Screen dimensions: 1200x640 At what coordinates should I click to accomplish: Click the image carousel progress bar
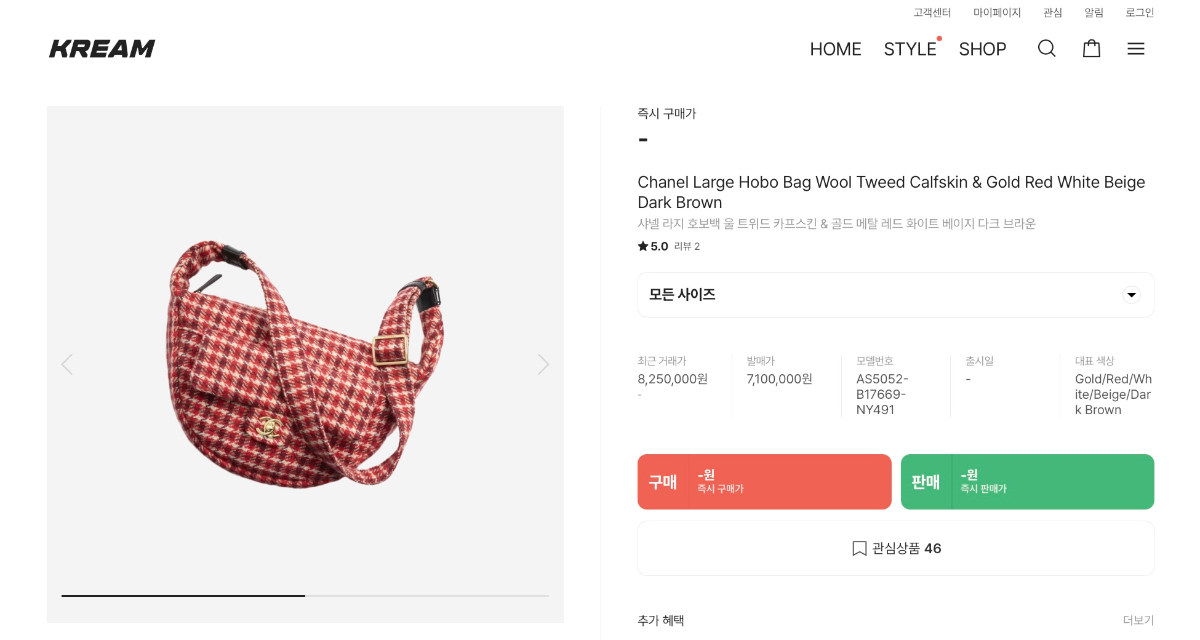pyautogui.click(x=305, y=596)
